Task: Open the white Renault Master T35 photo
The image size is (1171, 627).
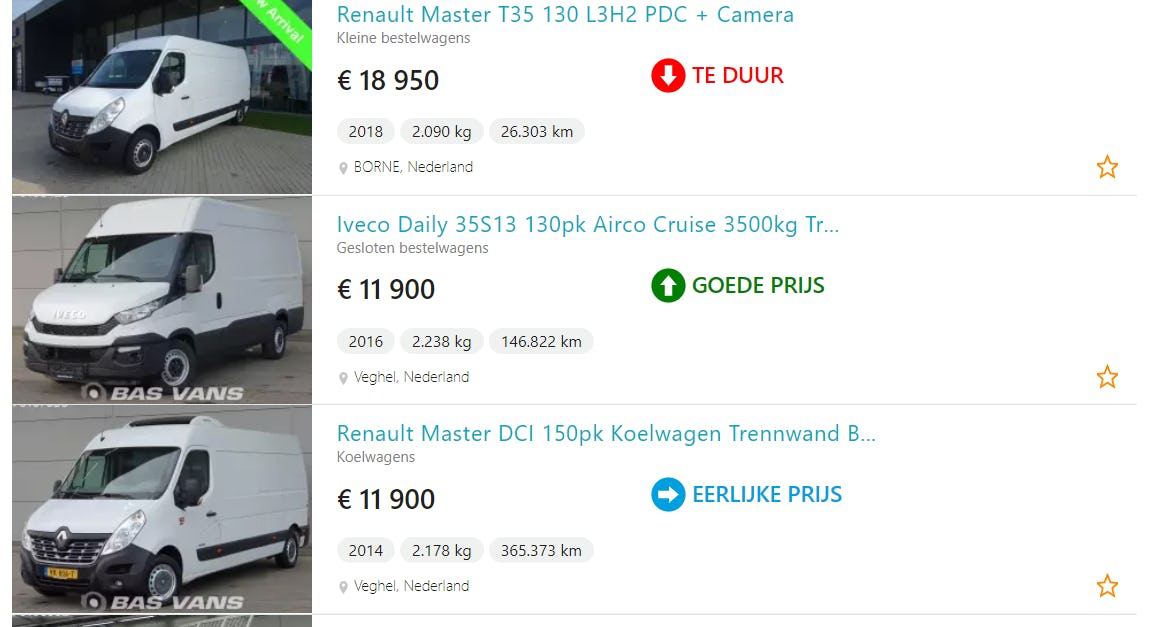Action: coord(162,97)
